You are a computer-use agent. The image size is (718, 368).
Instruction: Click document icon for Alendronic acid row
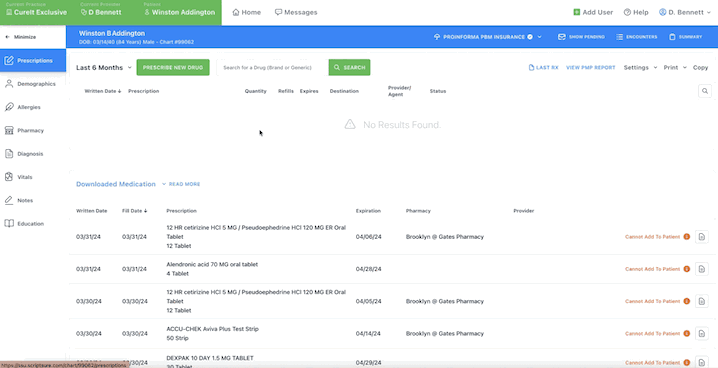tap(702, 269)
